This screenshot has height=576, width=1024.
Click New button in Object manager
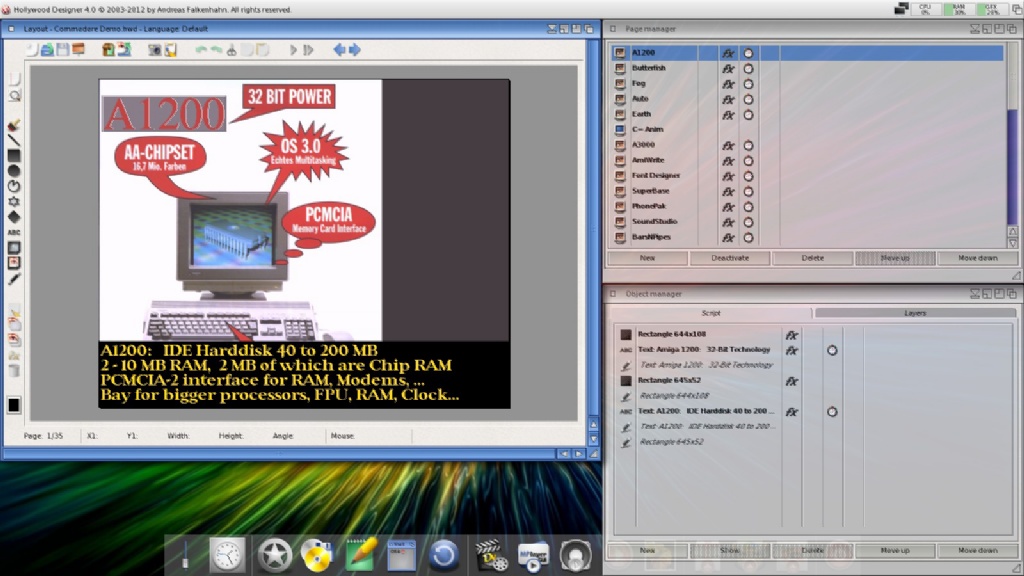(x=647, y=551)
